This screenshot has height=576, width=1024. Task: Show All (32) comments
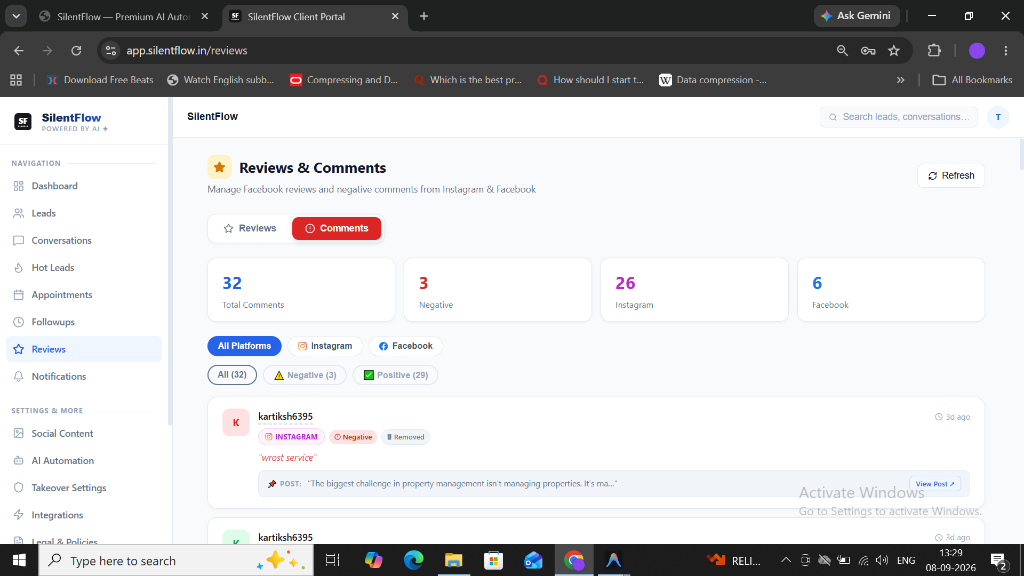click(x=232, y=375)
